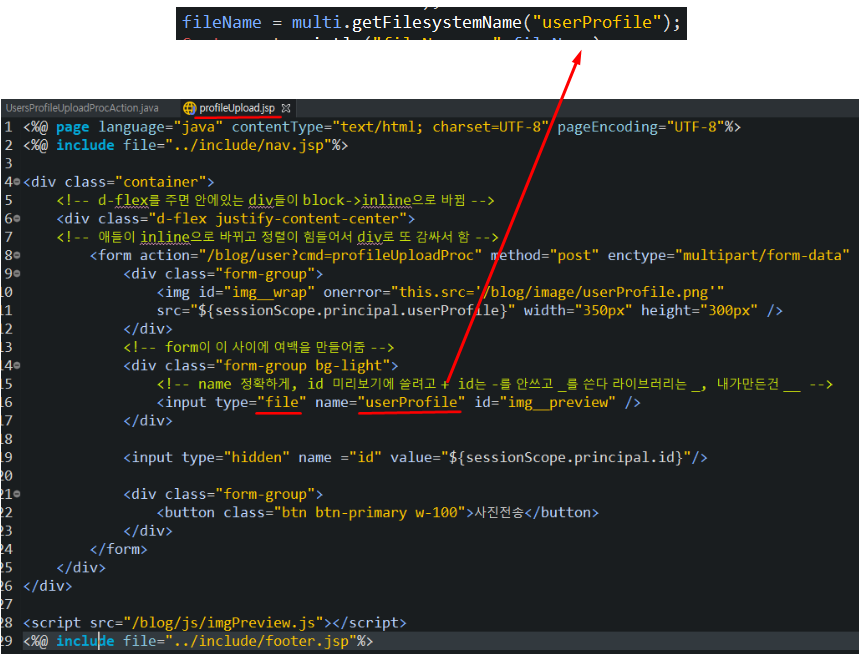Click "form-group bg-light" class value
The height and width of the screenshot is (654, 859).
tap(302, 365)
